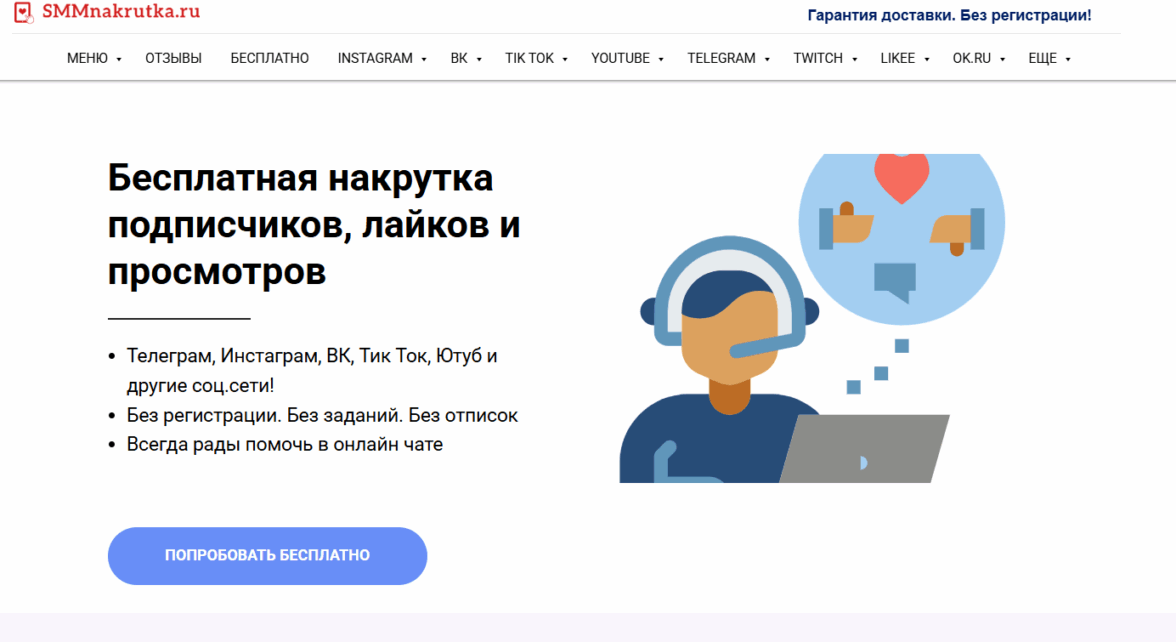1176x642 pixels.
Task: Click the ПОПРОБОВАТЬ БЕСПЛАТНО button
Action: [x=268, y=556]
